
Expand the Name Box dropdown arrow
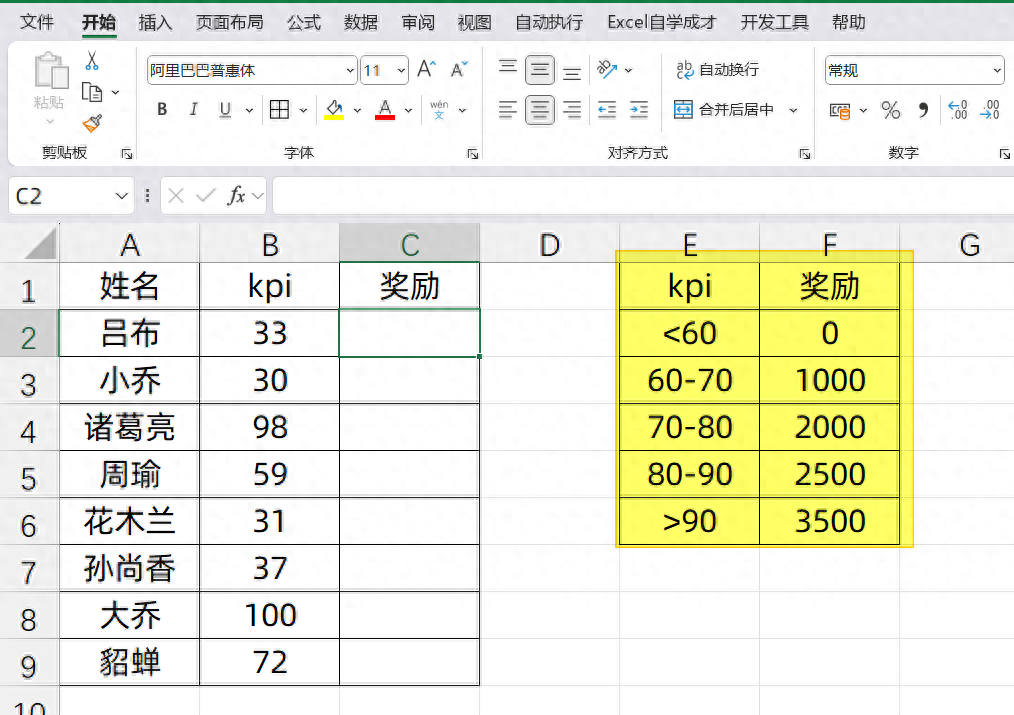pyautogui.click(x=122, y=195)
